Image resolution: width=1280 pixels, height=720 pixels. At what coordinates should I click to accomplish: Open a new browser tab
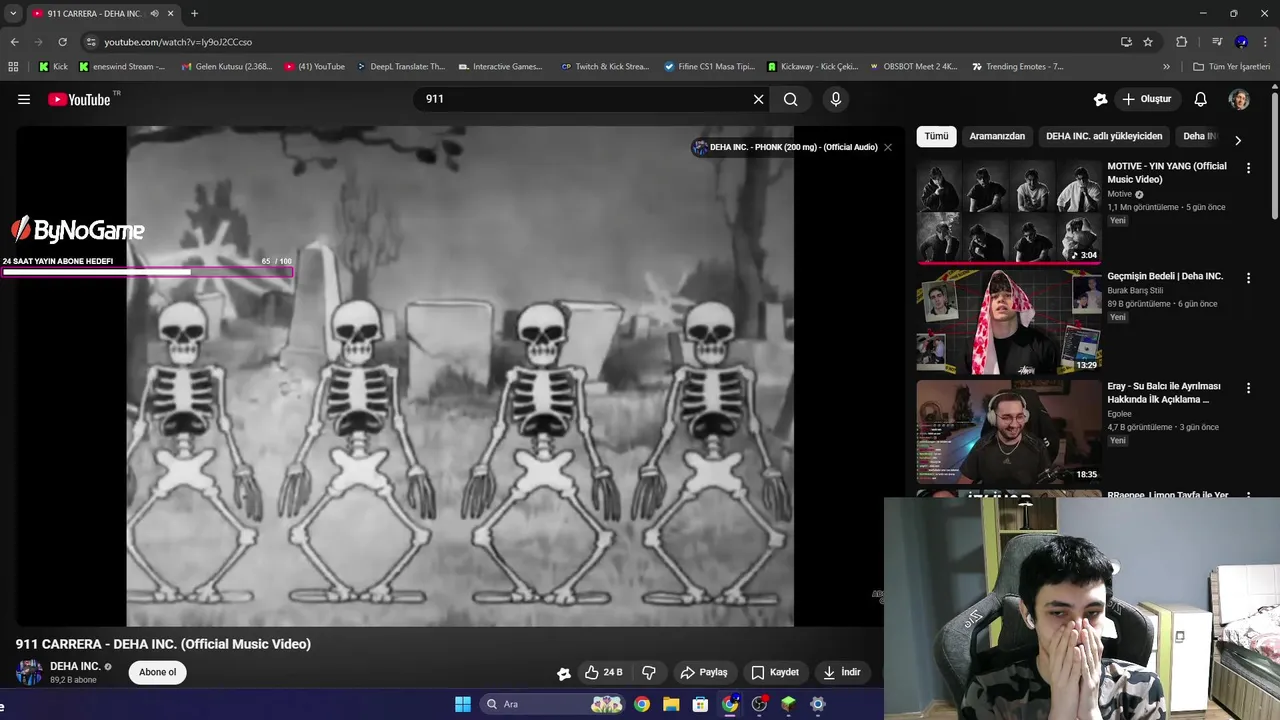(x=194, y=13)
